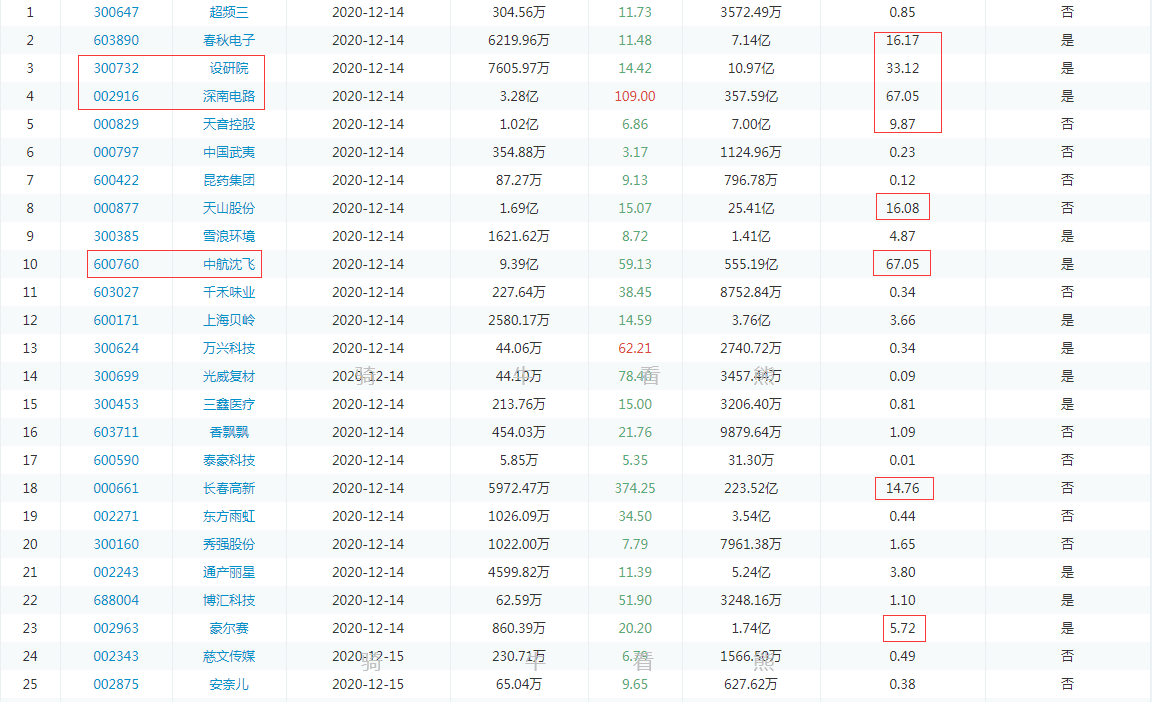The width and height of the screenshot is (1152, 702).
Task: Select 春秋电子 stock name
Action: point(227,40)
